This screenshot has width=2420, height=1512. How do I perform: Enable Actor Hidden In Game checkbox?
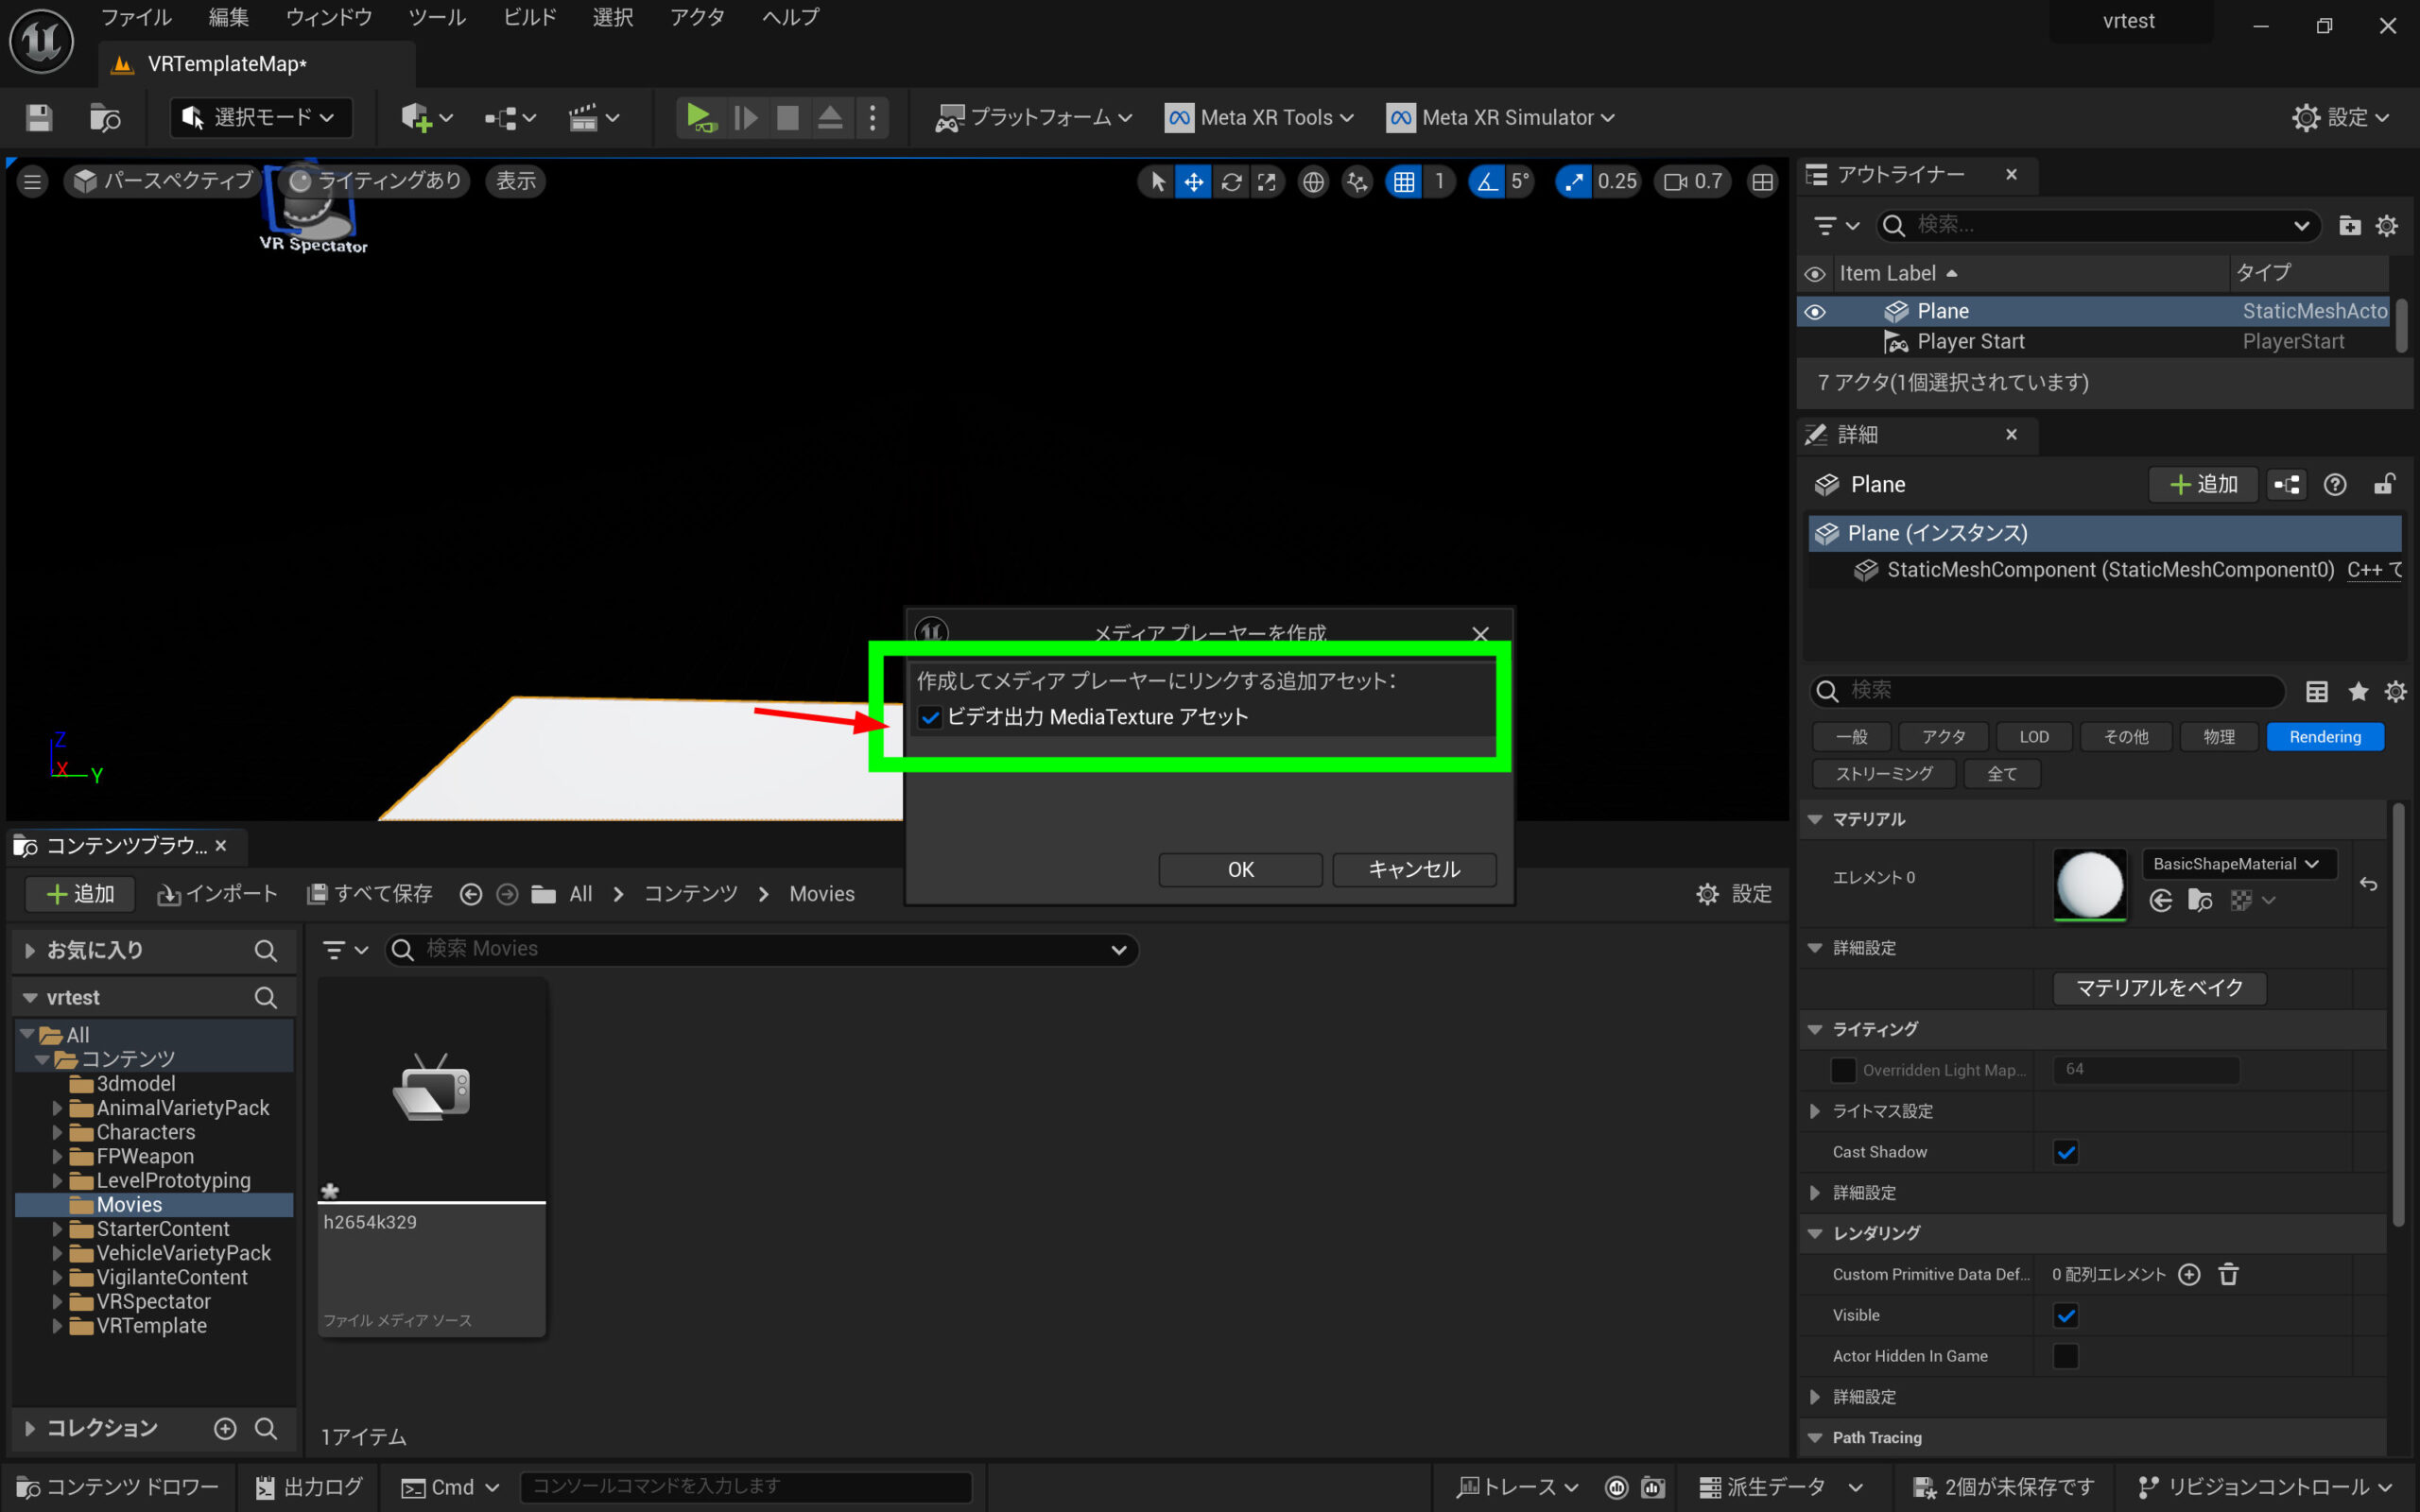click(2065, 1356)
